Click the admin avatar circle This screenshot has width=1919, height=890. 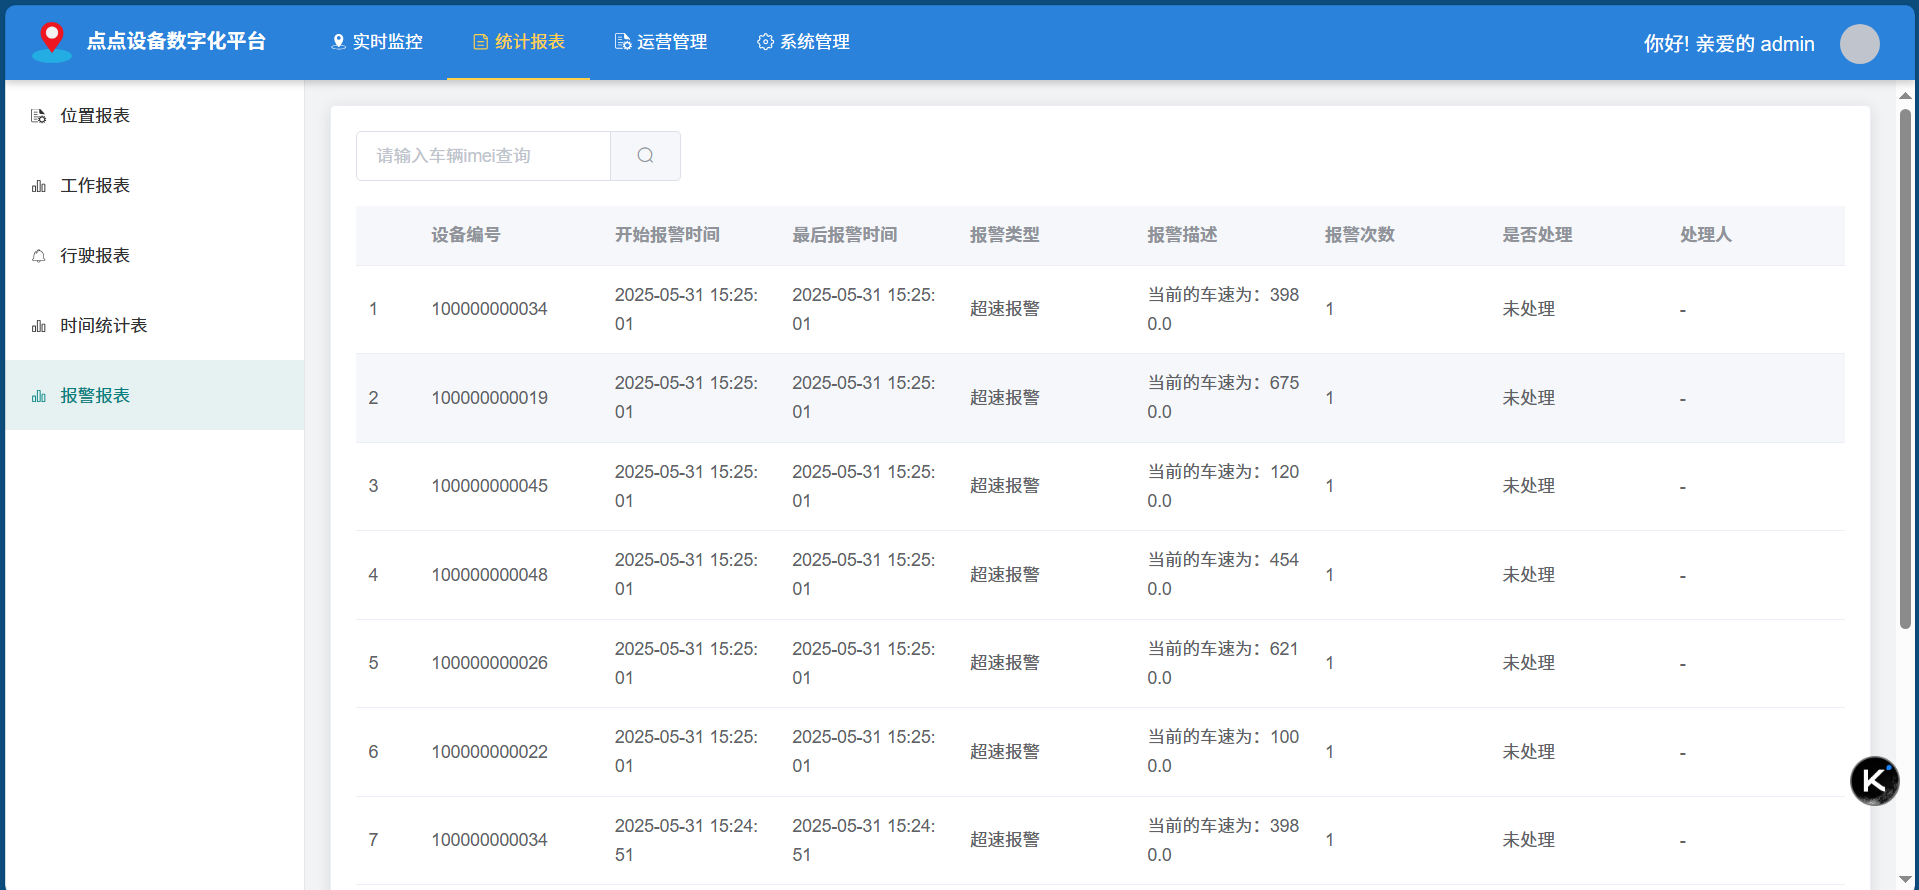pos(1859,44)
